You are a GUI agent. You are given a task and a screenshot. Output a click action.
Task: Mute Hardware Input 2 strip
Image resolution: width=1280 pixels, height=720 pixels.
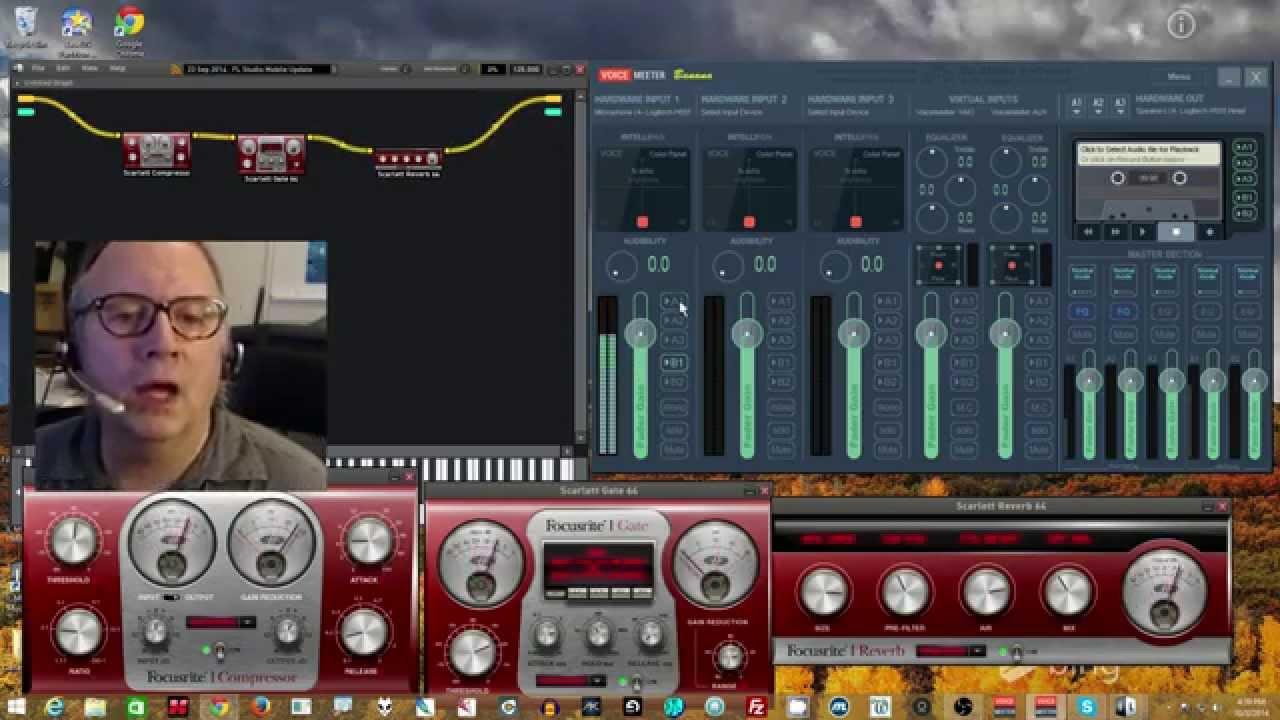pyautogui.click(x=781, y=450)
